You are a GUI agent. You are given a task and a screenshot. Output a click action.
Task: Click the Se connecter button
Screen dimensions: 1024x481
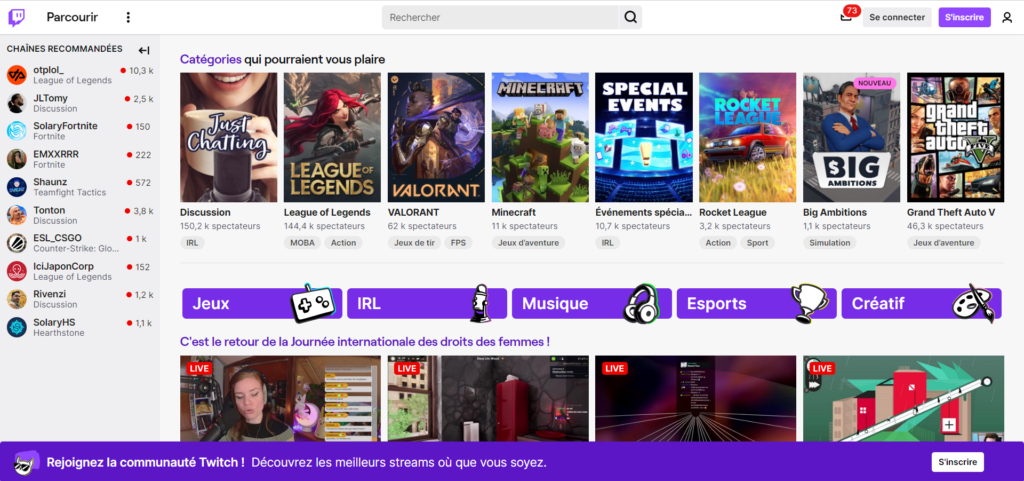coord(897,18)
